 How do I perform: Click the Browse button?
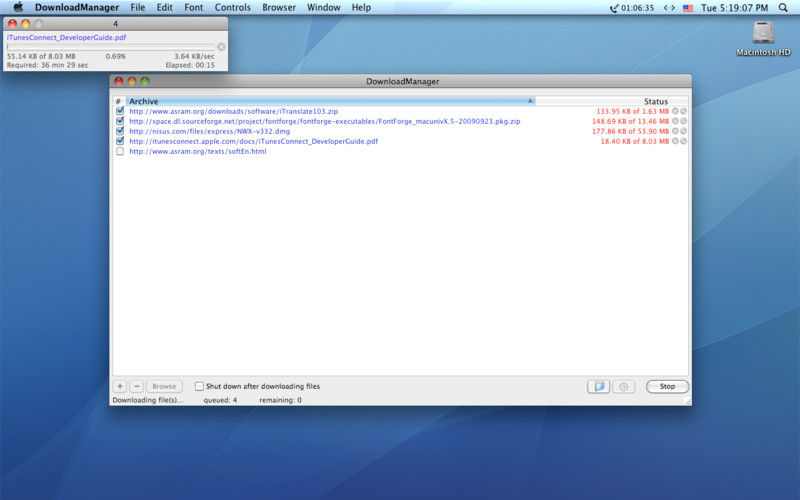click(x=164, y=386)
